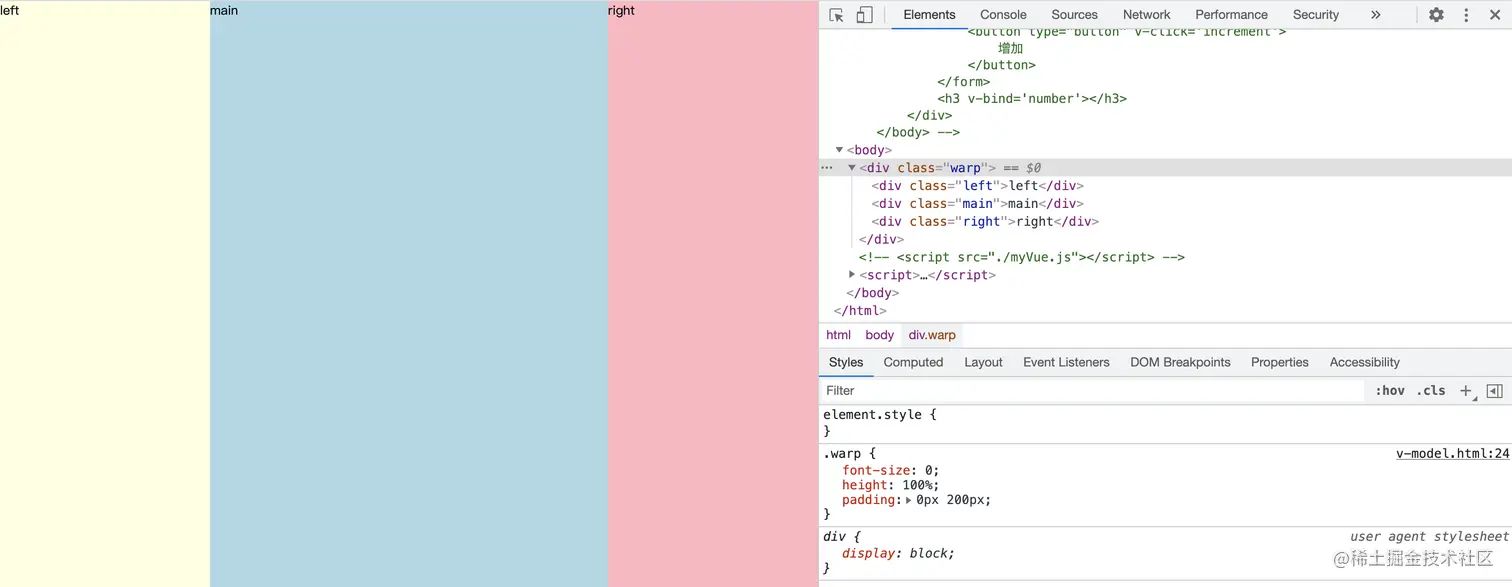1512x587 pixels.
Task: Close the DevTools panel
Action: [1495, 15]
